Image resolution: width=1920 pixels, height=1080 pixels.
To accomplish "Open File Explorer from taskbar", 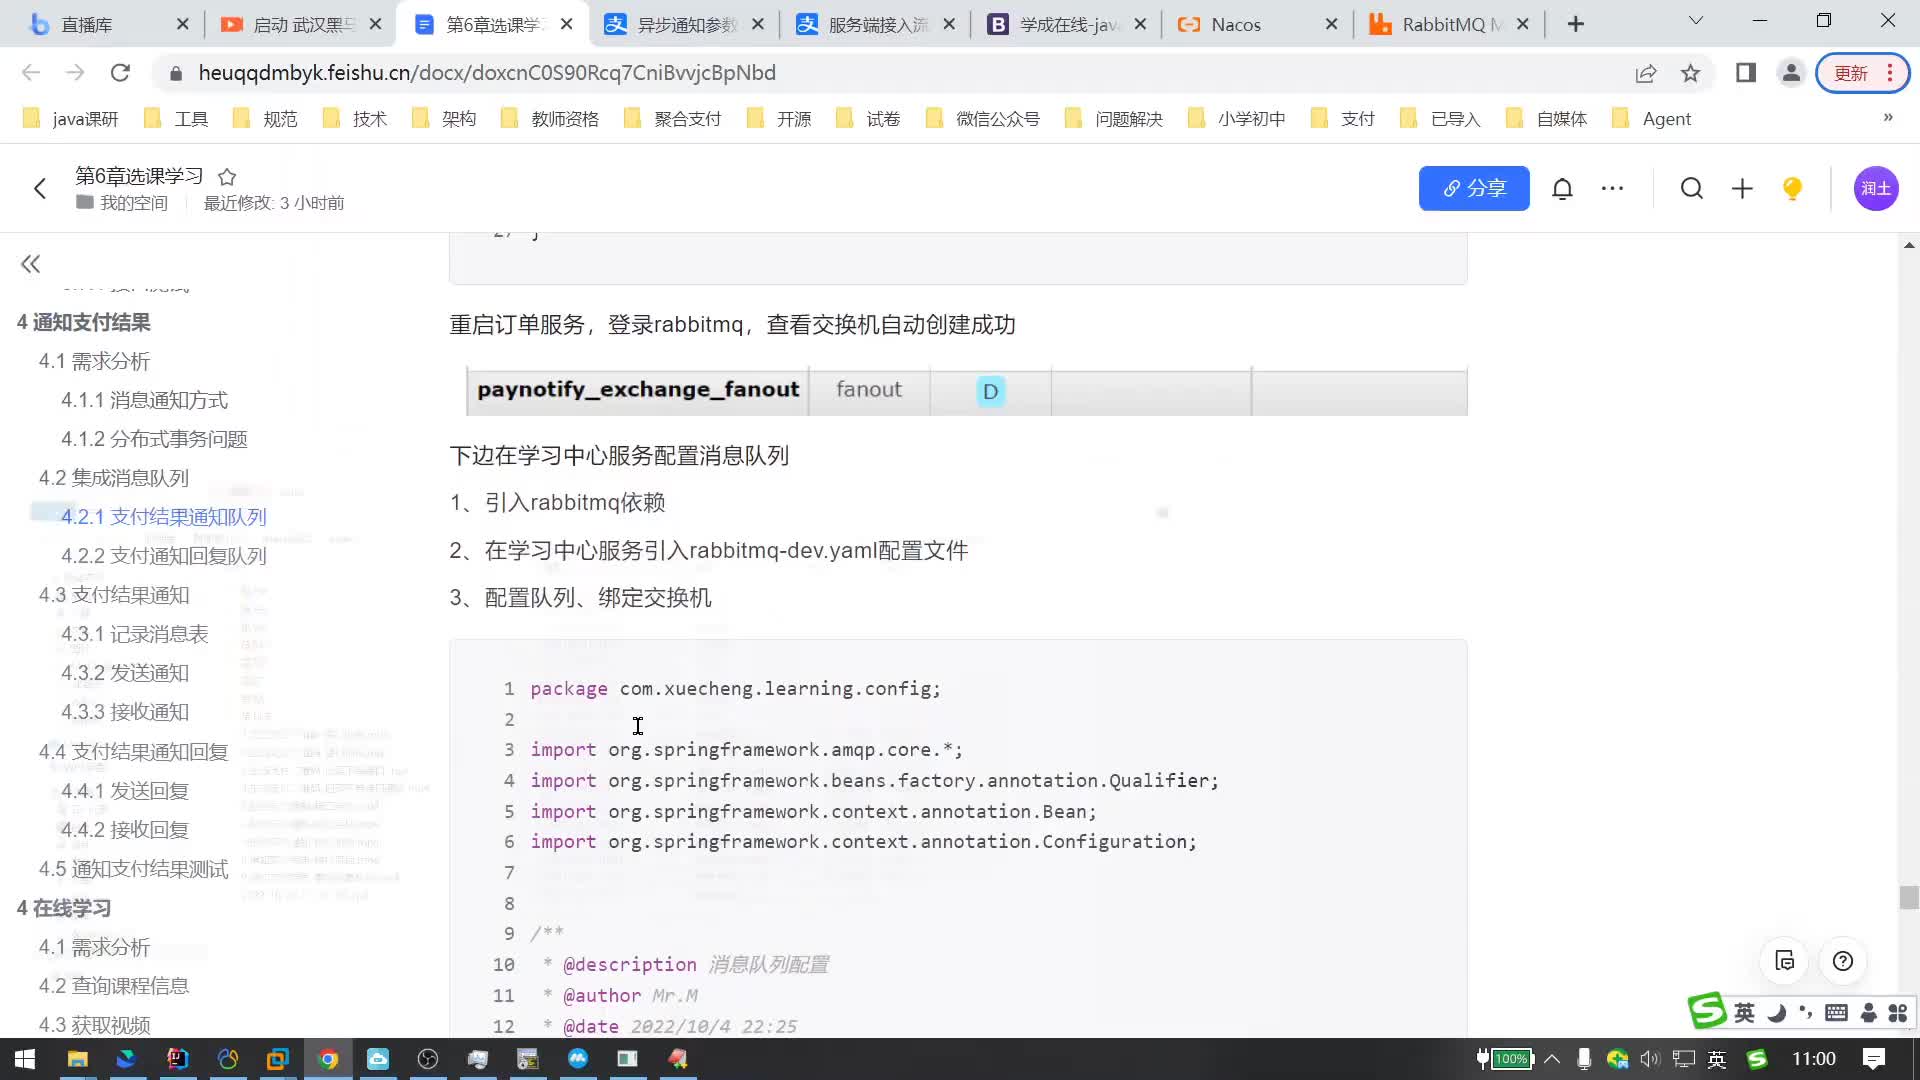I will click(77, 1059).
